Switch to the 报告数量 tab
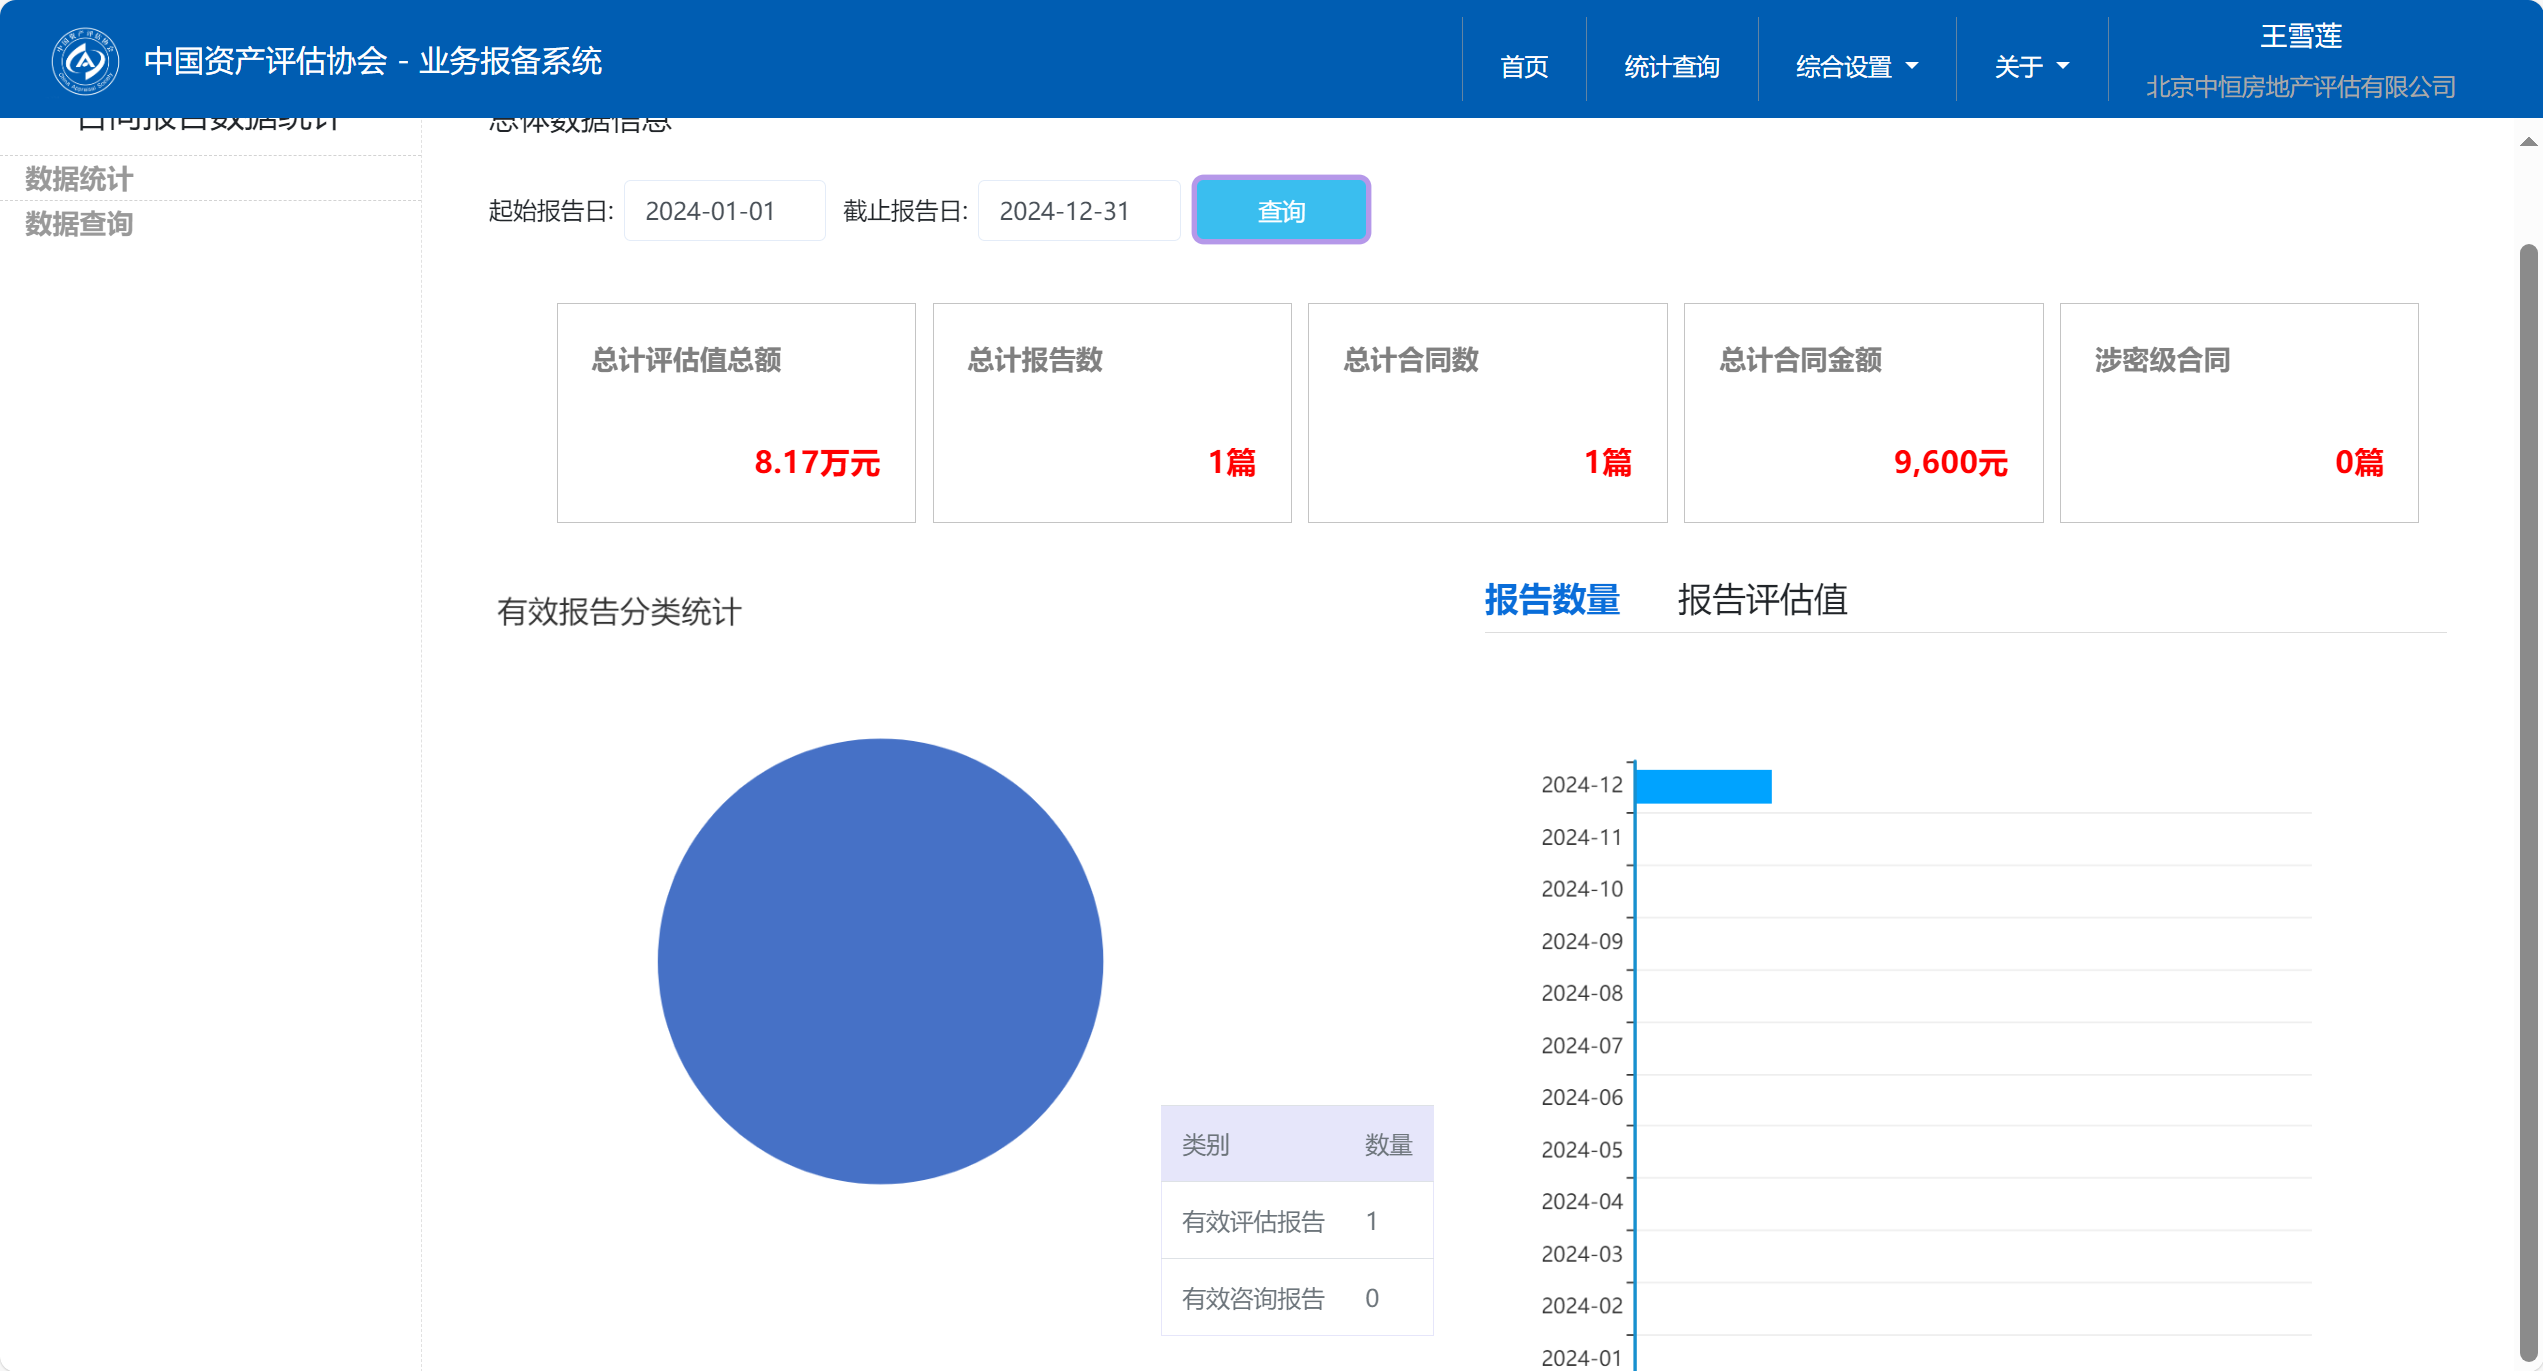The image size is (2543, 1371). click(x=1551, y=600)
